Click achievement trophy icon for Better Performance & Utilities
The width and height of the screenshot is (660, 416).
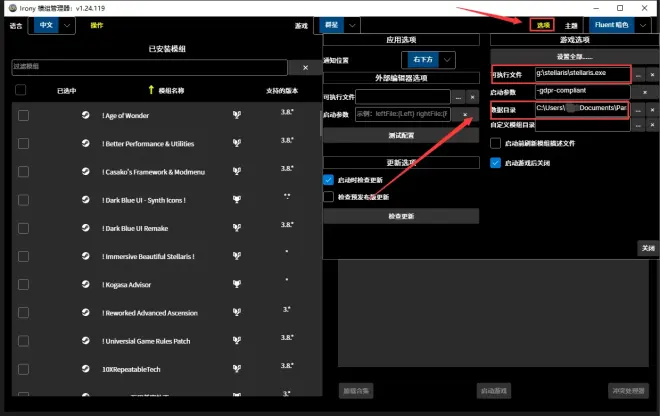coord(237,143)
